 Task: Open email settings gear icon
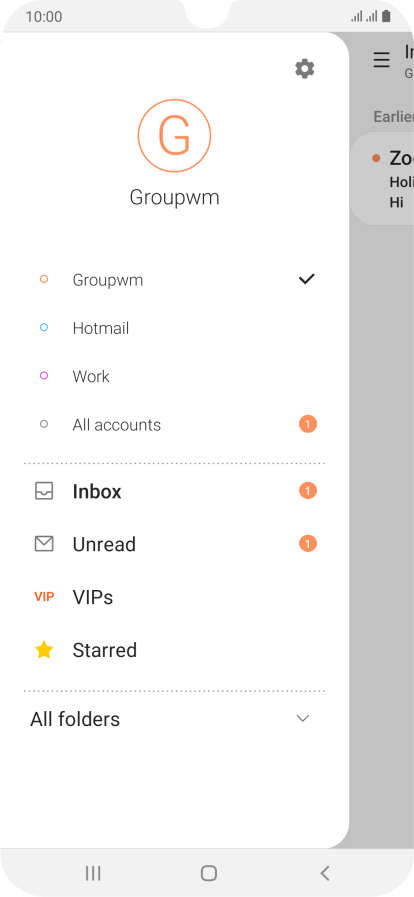[x=304, y=69]
